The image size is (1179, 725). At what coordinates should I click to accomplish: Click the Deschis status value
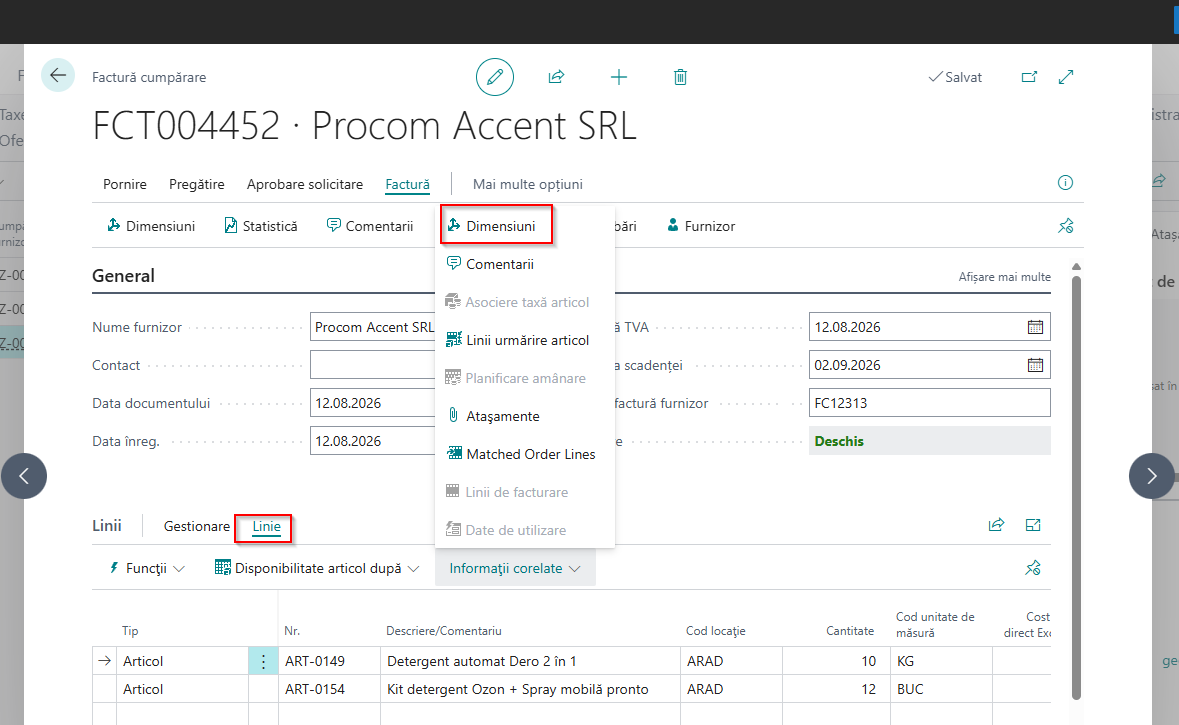coord(929,441)
